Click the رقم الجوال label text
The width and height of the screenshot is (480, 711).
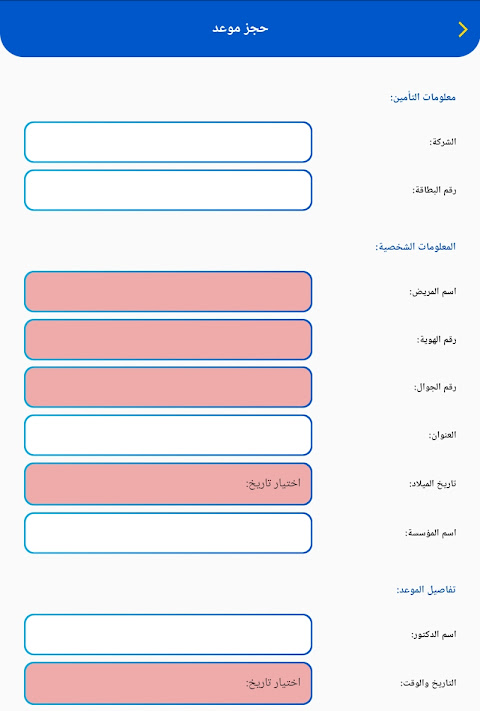[435, 387]
